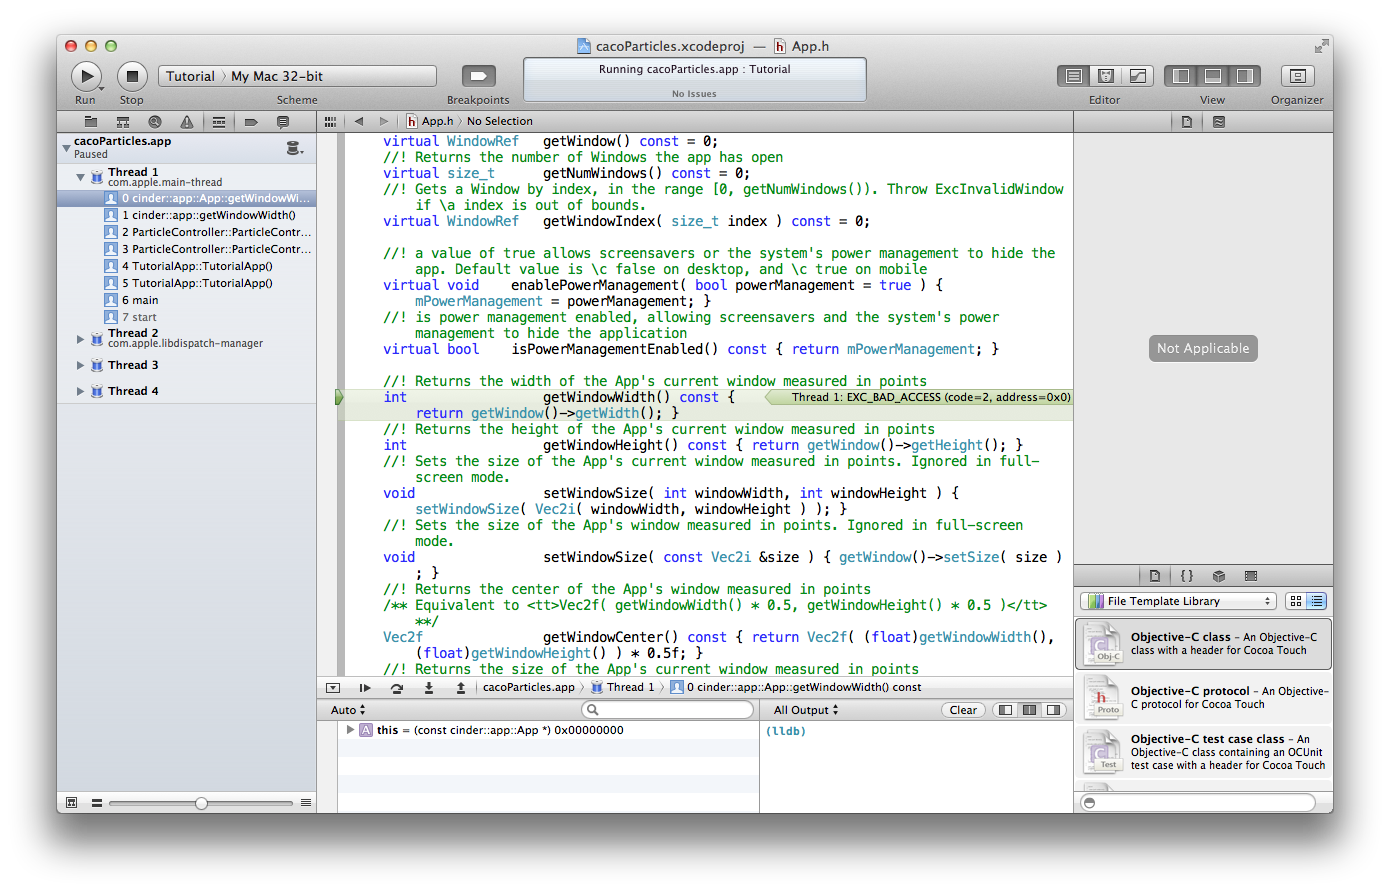Clear the console output
Viewport: 1390px width, 892px height.
coord(963,710)
